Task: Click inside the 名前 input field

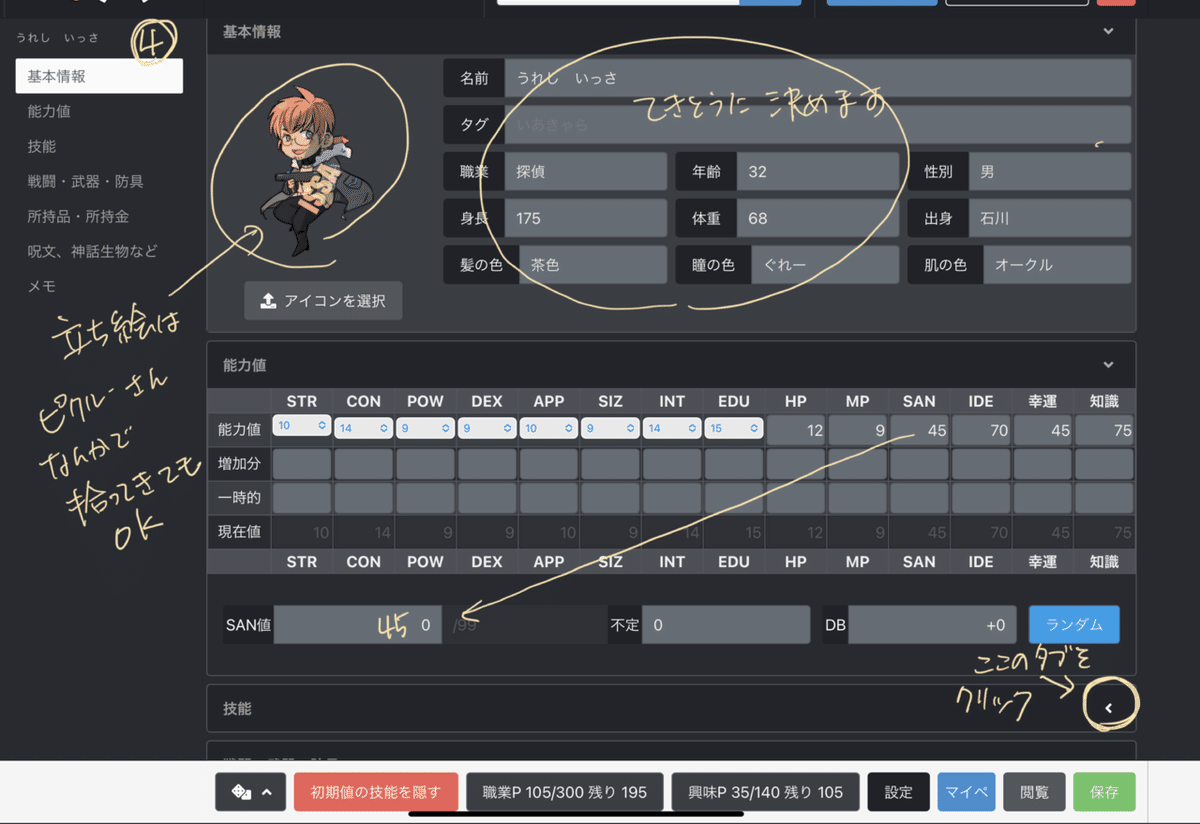Action: (700, 77)
